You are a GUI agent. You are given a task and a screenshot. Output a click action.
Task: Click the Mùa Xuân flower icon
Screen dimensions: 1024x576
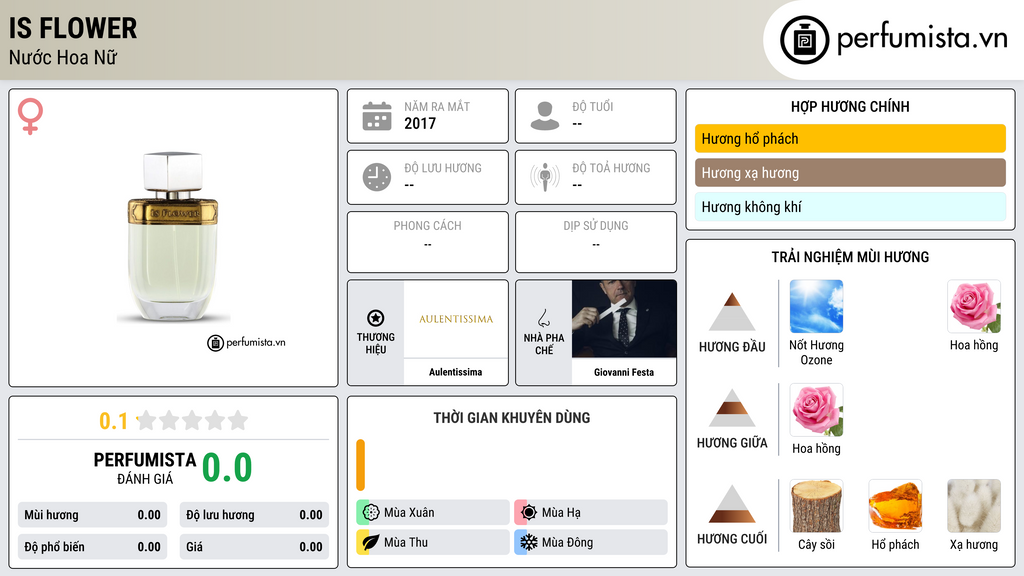(x=370, y=512)
